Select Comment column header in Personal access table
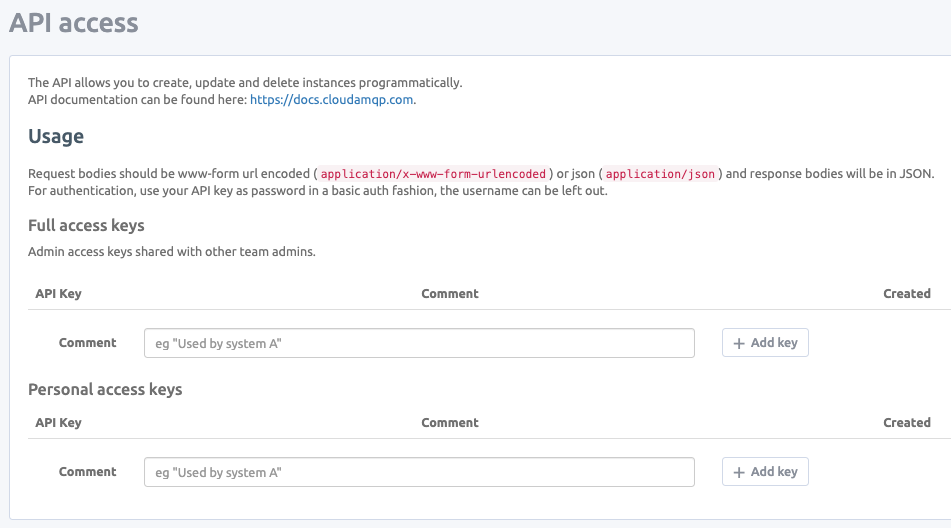This screenshot has width=951, height=528. click(x=450, y=423)
